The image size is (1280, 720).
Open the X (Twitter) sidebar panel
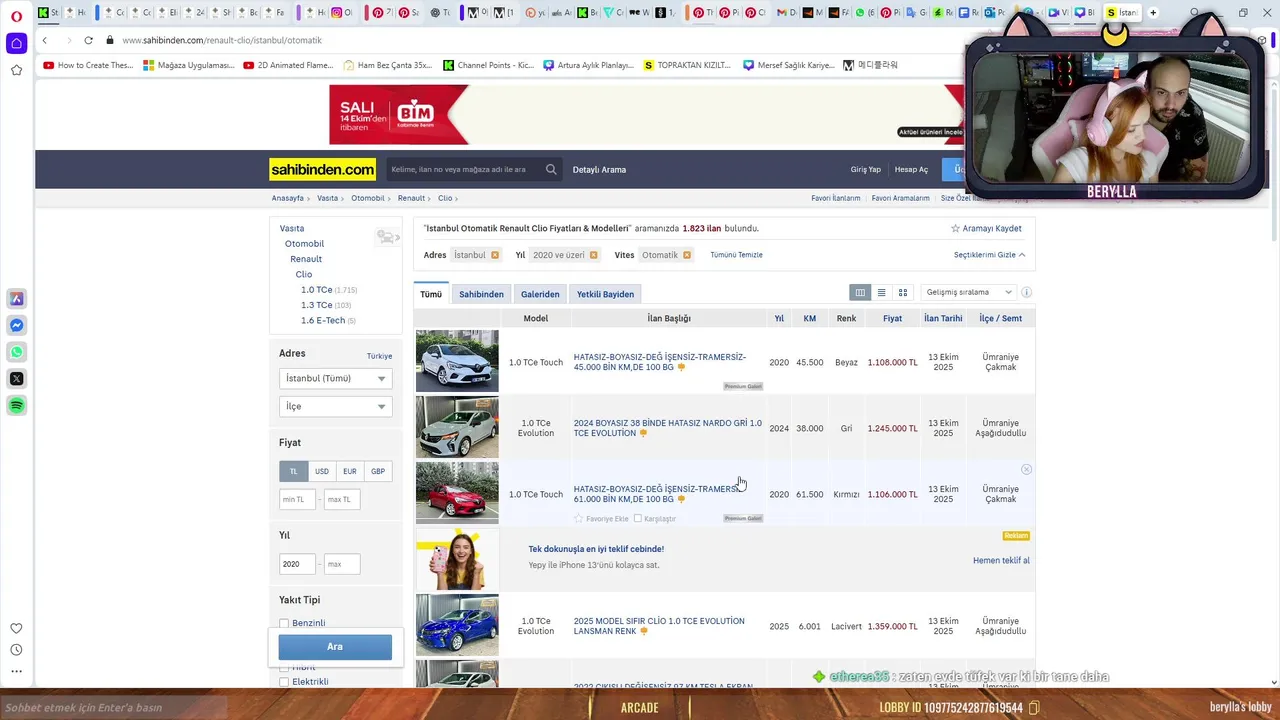pyautogui.click(x=16, y=379)
